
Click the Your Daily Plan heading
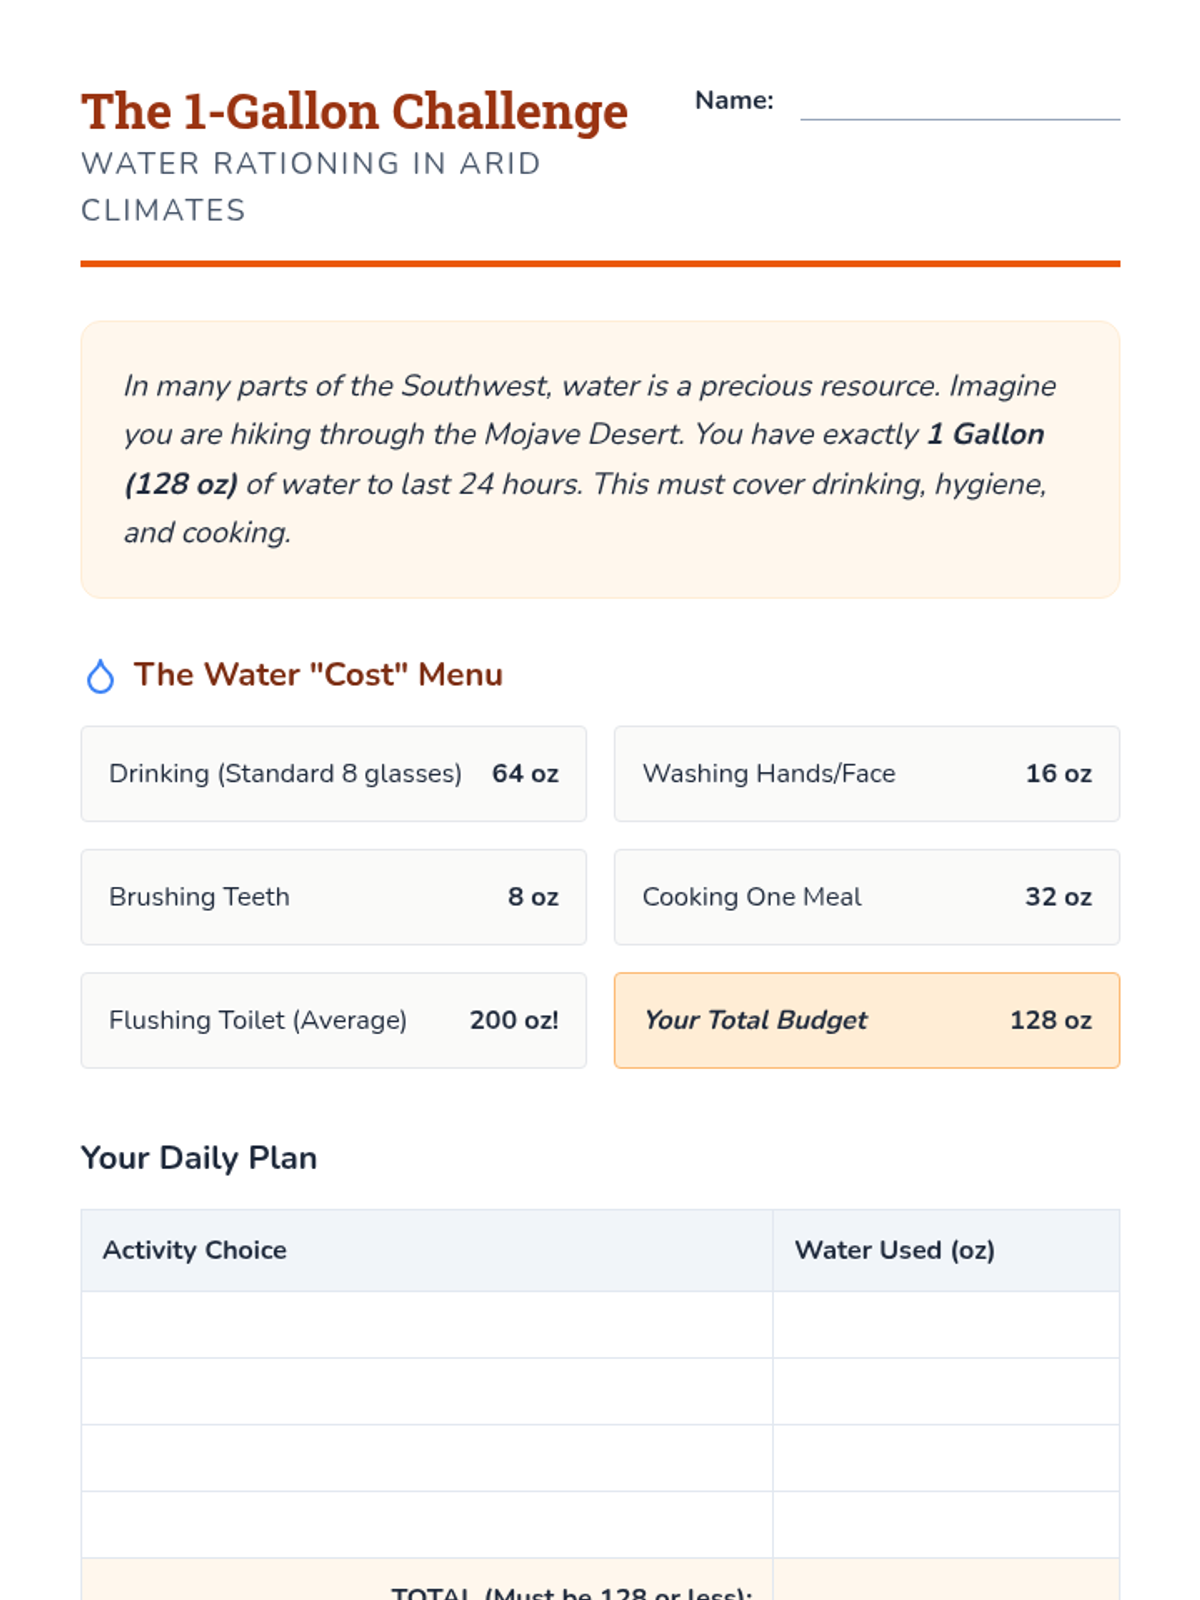(x=199, y=1158)
